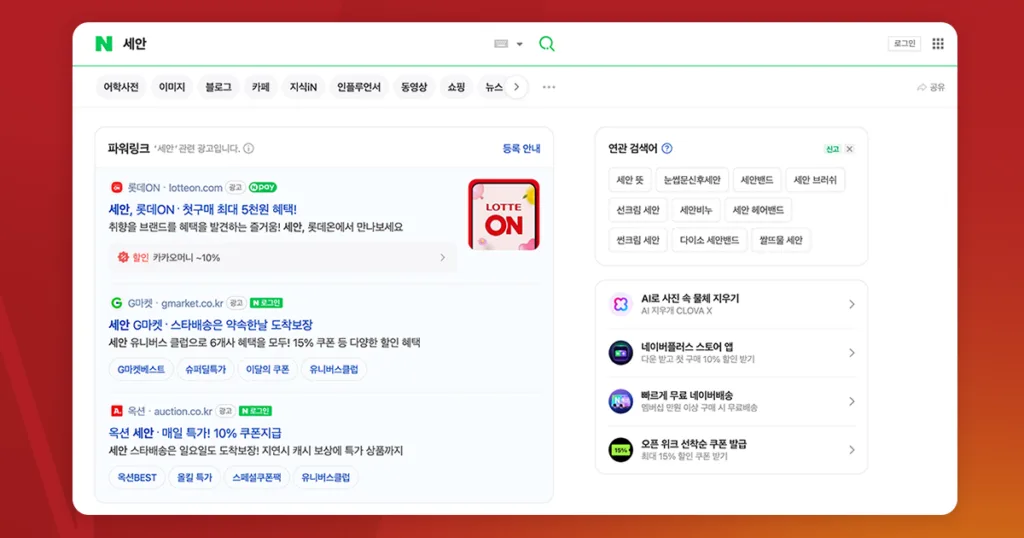Open the 카페 tab
The height and width of the screenshot is (538, 1024).
coord(261,87)
